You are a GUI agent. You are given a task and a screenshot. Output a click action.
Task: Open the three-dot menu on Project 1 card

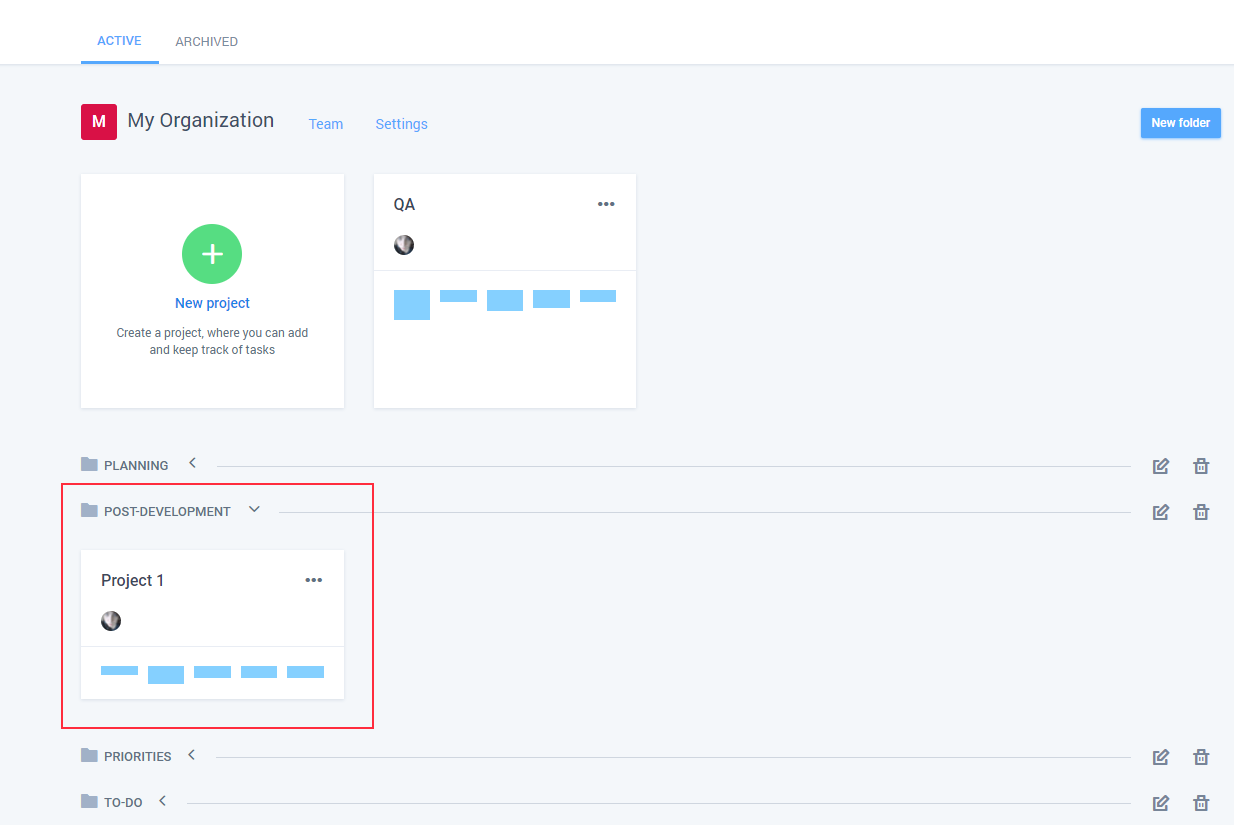point(314,580)
